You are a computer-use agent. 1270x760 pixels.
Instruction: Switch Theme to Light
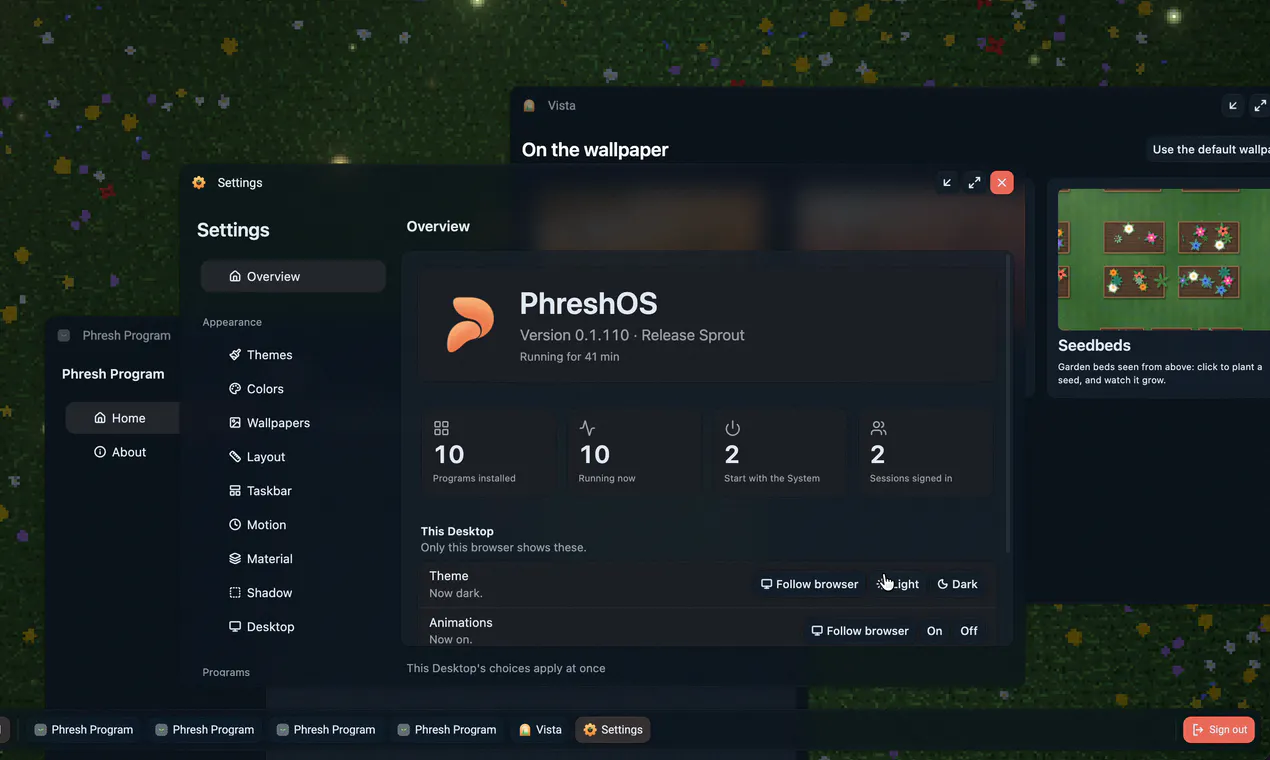tap(898, 584)
